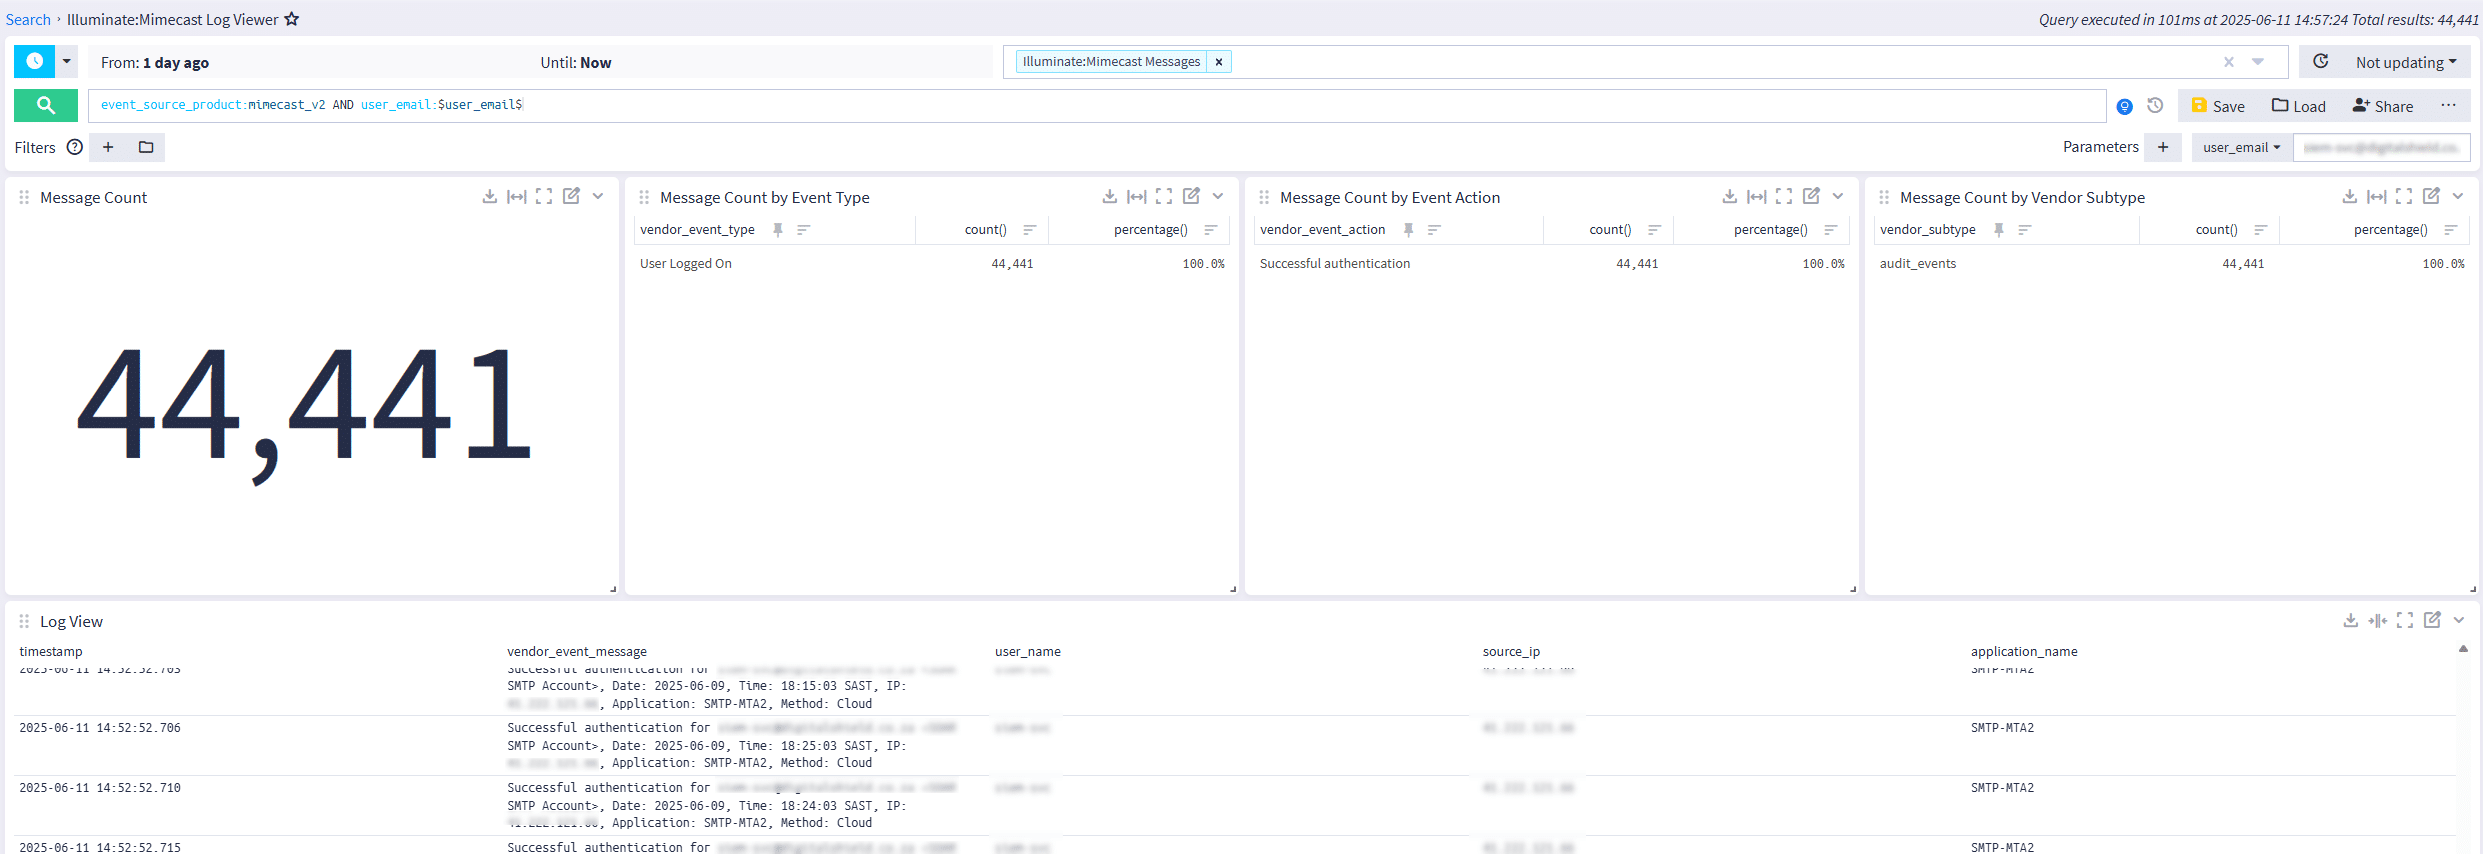Open the filters folder icon

click(146, 147)
